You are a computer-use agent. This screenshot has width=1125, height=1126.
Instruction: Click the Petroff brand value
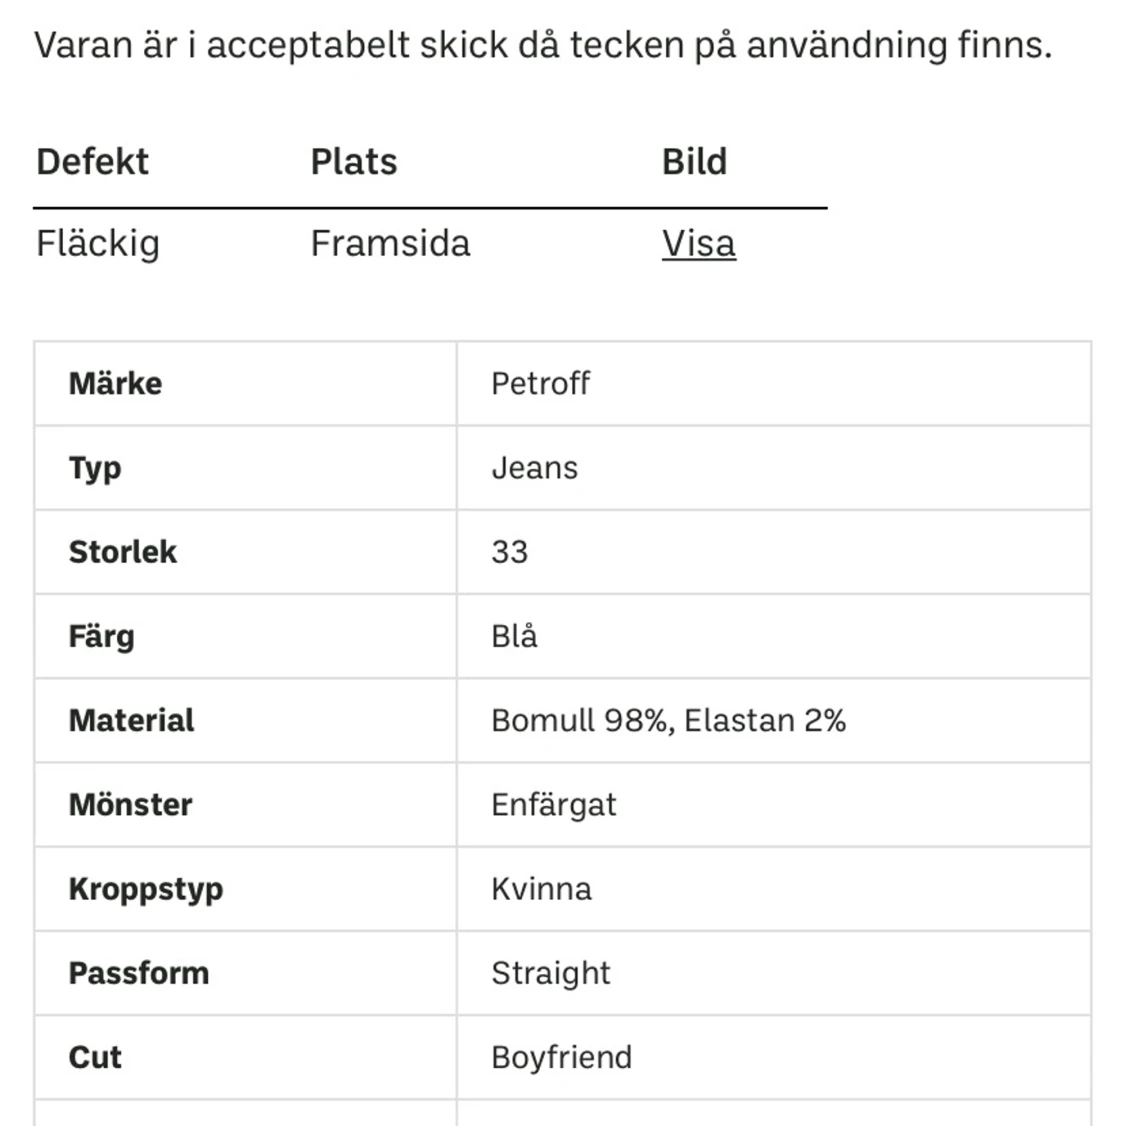tap(540, 384)
